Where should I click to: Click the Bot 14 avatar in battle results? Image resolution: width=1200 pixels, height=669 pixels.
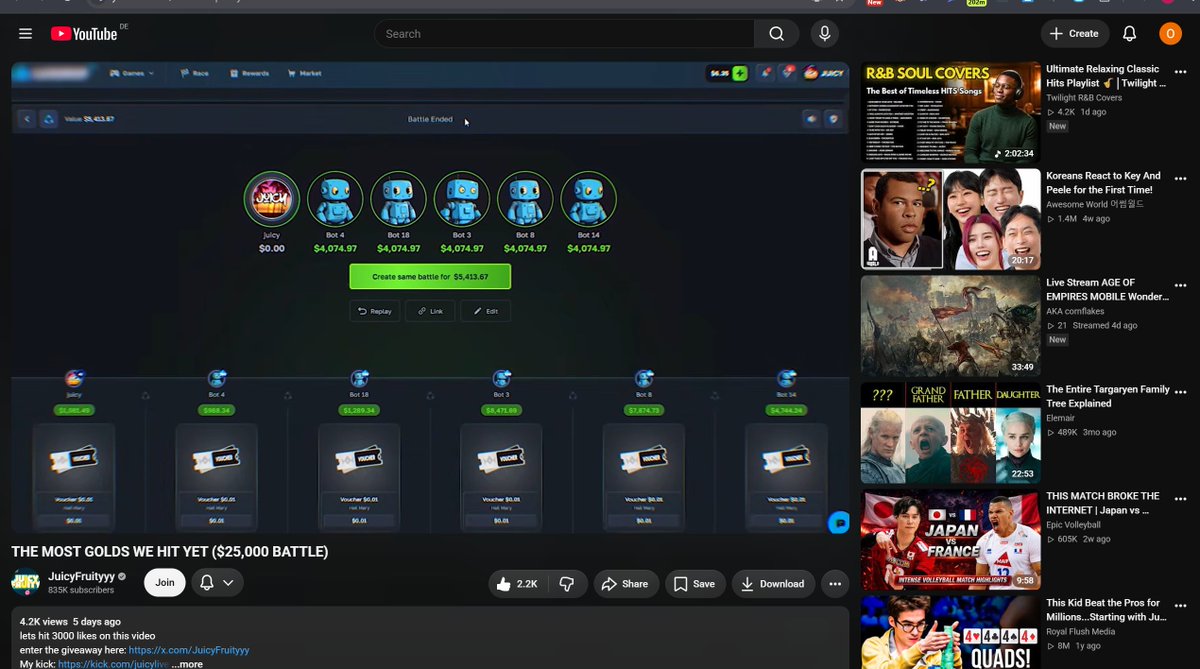point(589,200)
